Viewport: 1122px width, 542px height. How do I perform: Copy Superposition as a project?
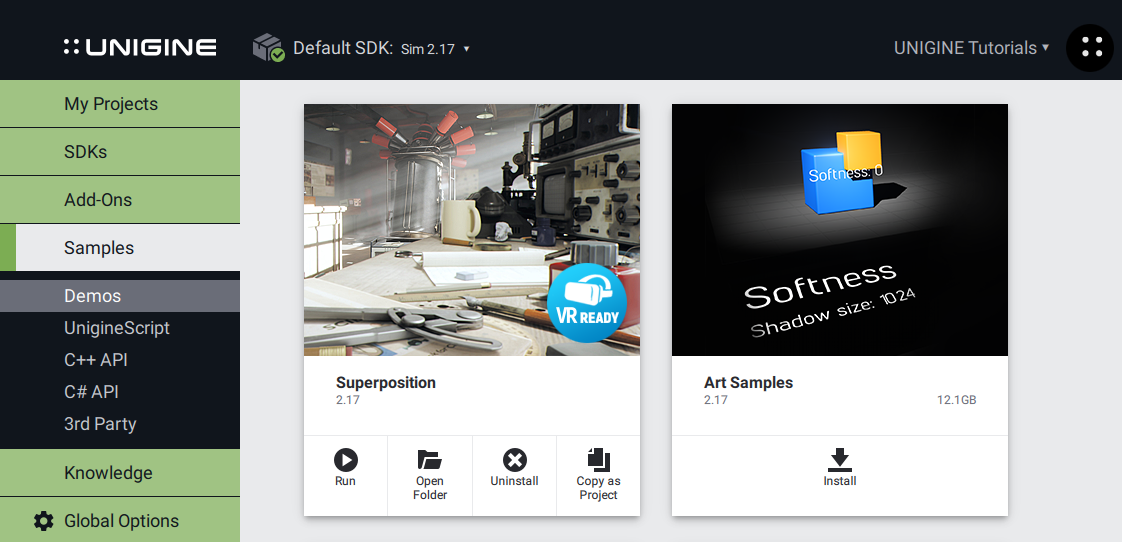click(598, 473)
